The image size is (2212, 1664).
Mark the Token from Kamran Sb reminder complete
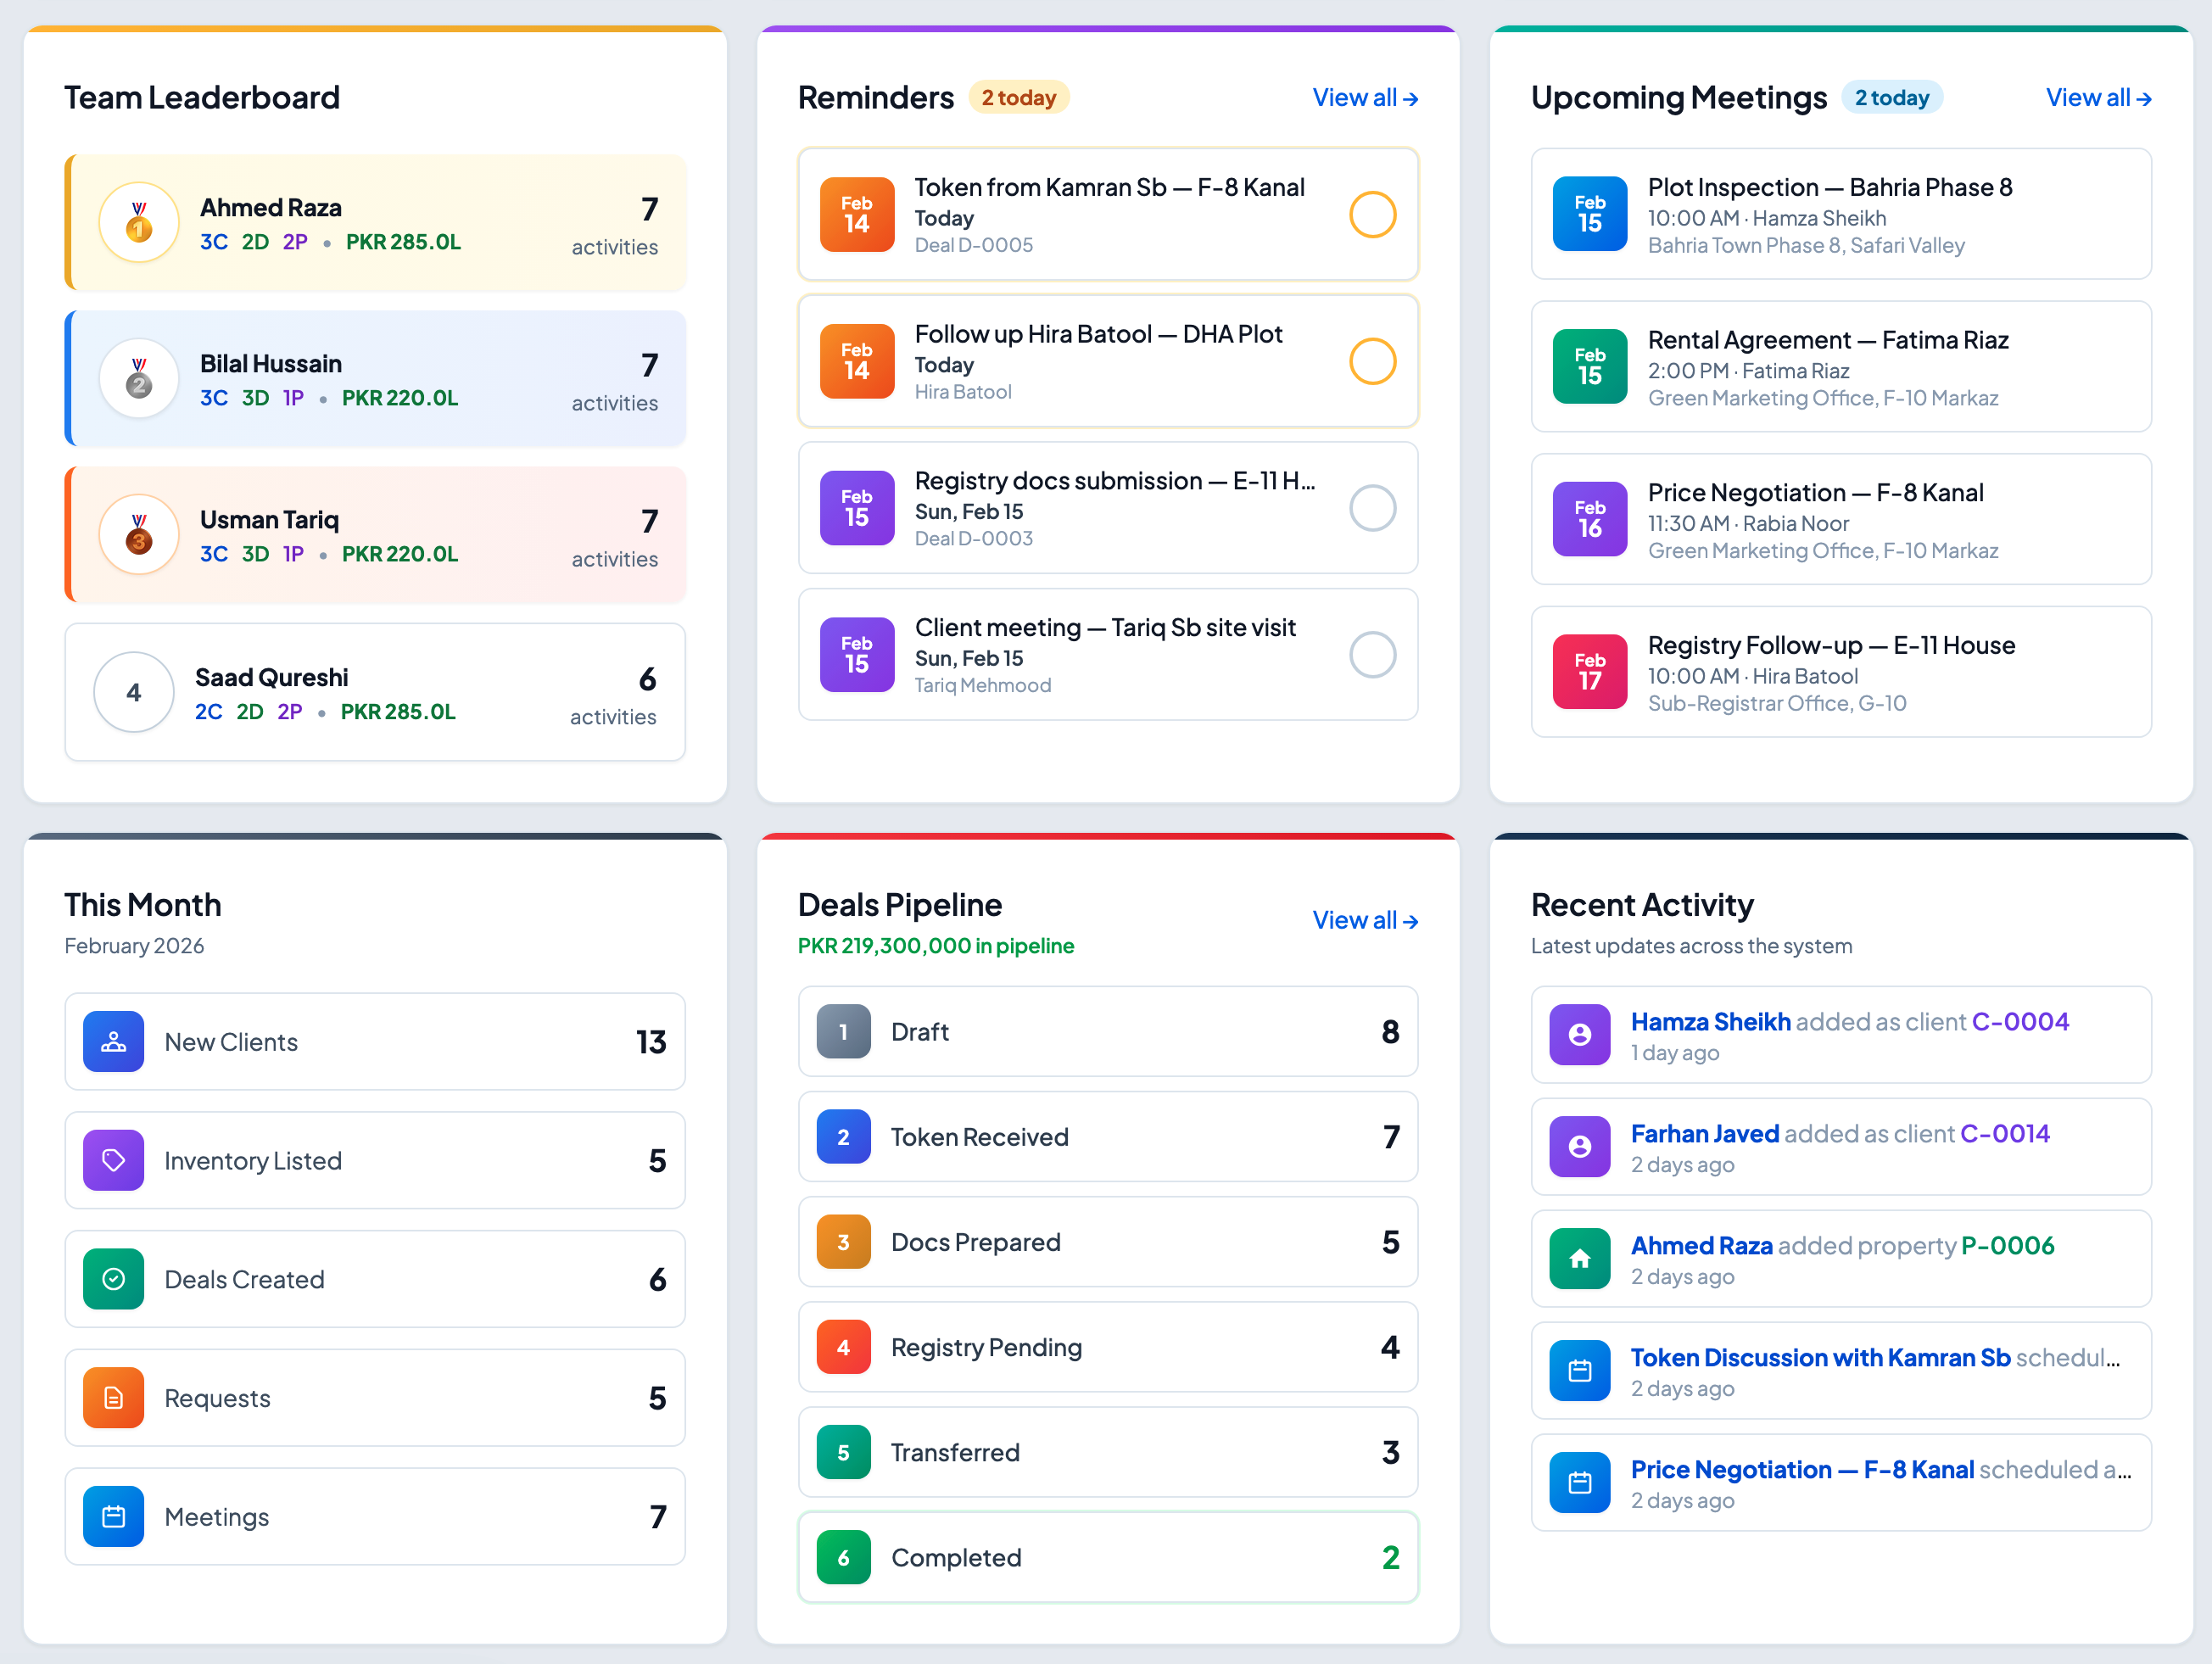(x=1373, y=214)
